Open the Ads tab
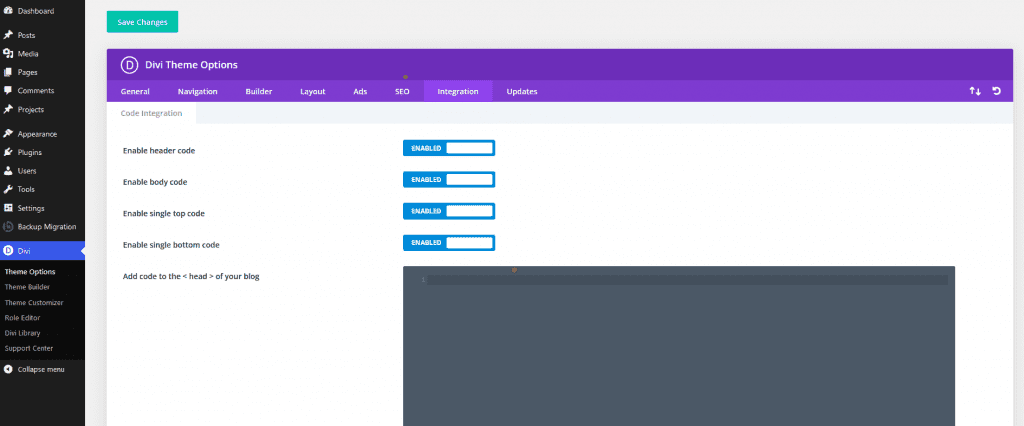Image resolution: width=1024 pixels, height=426 pixels. 360,91
